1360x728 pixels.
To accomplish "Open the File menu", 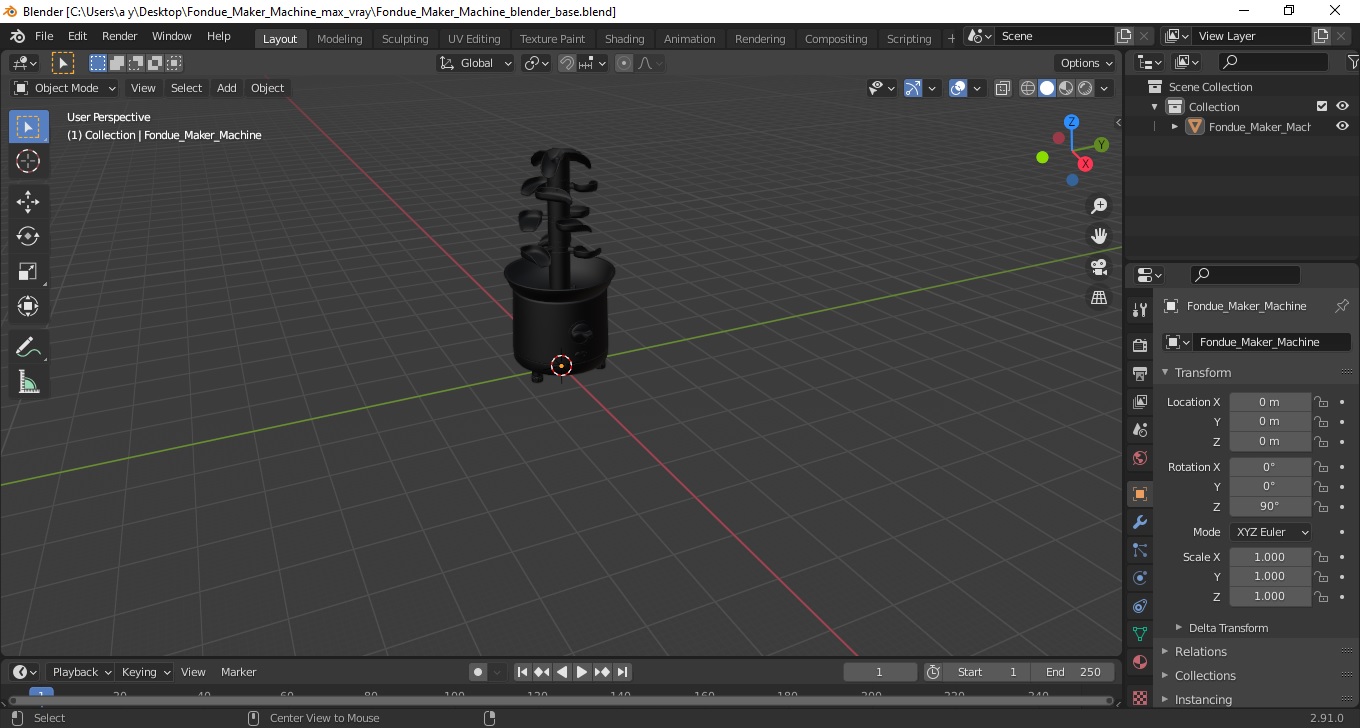I will 44,36.
